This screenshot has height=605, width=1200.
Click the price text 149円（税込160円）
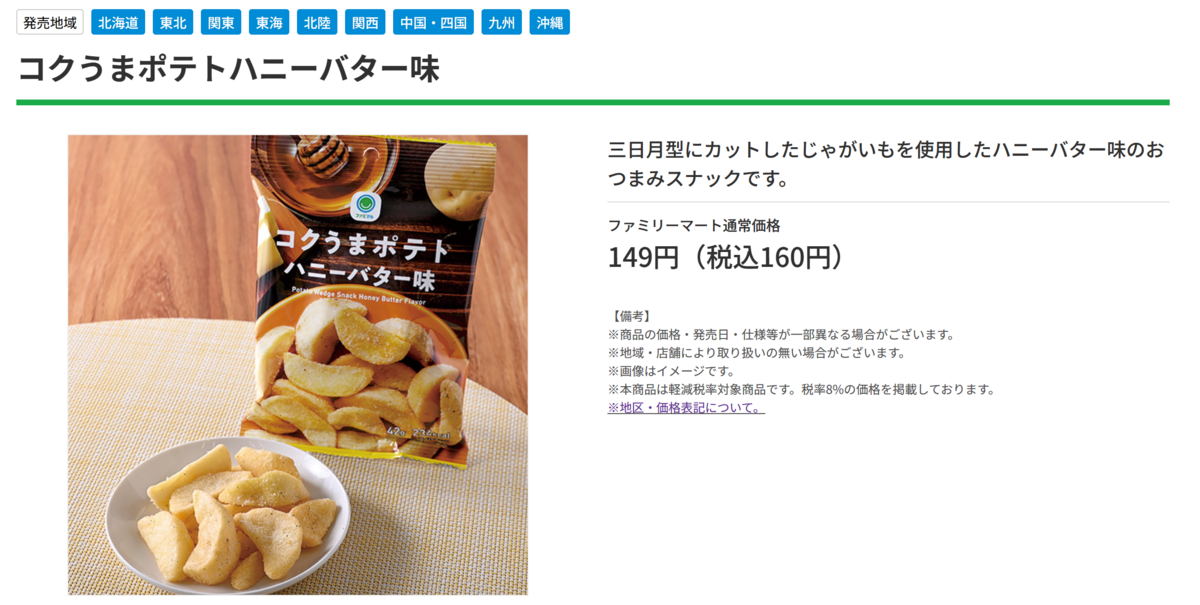pyautogui.click(x=726, y=257)
